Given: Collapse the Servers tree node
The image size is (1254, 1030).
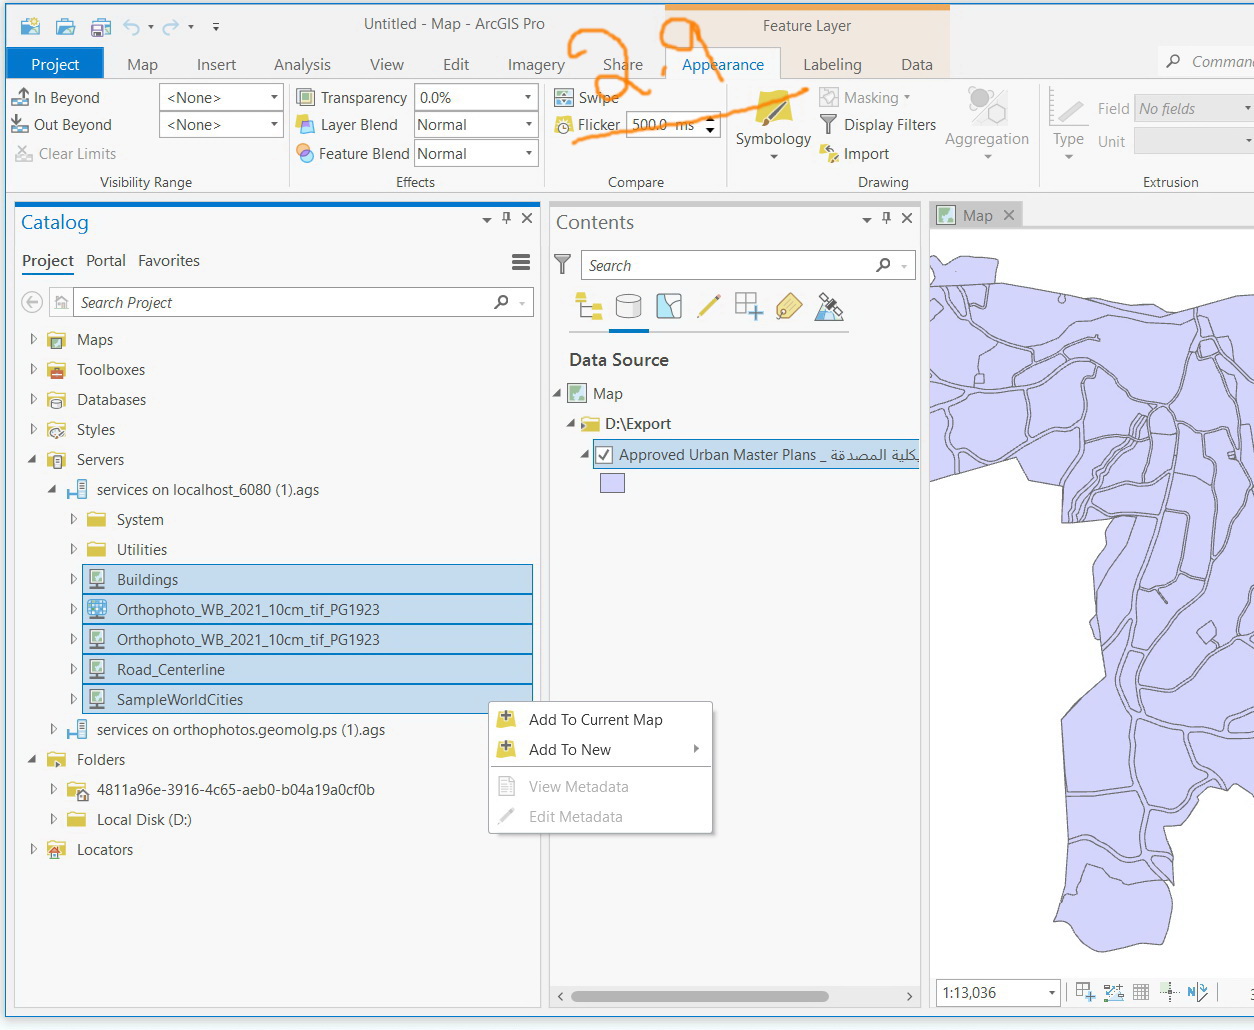Looking at the screenshot, I should tap(32, 460).
